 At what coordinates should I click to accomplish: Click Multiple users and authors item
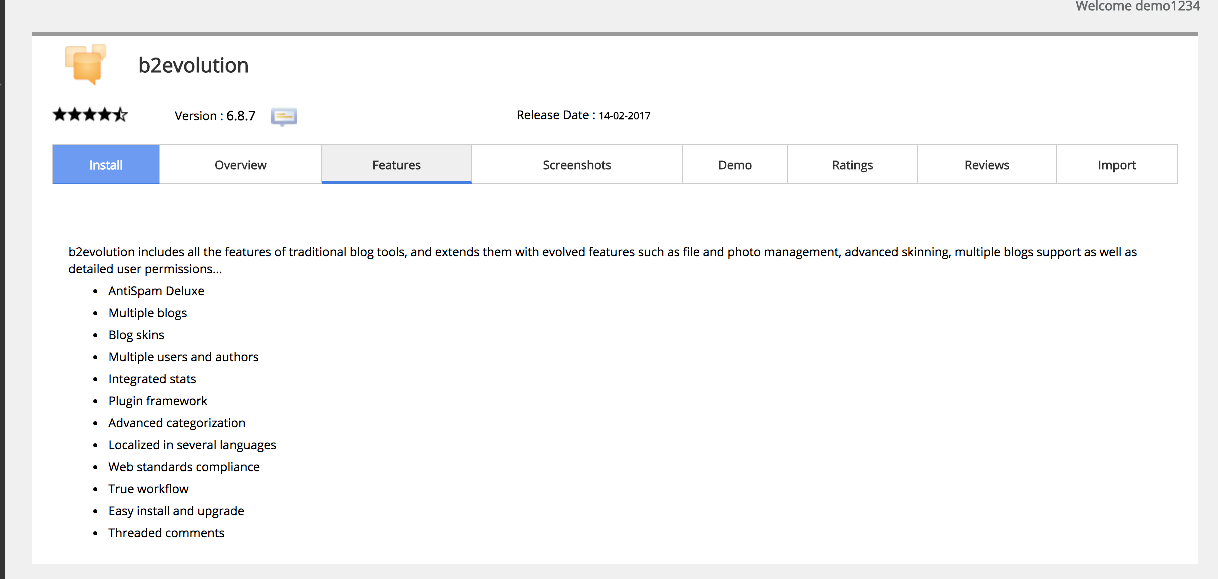click(x=184, y=357)
